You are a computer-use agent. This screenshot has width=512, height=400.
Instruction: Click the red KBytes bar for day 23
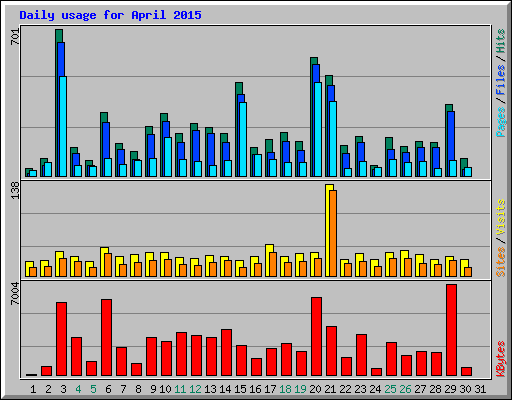tap(361, 355)
